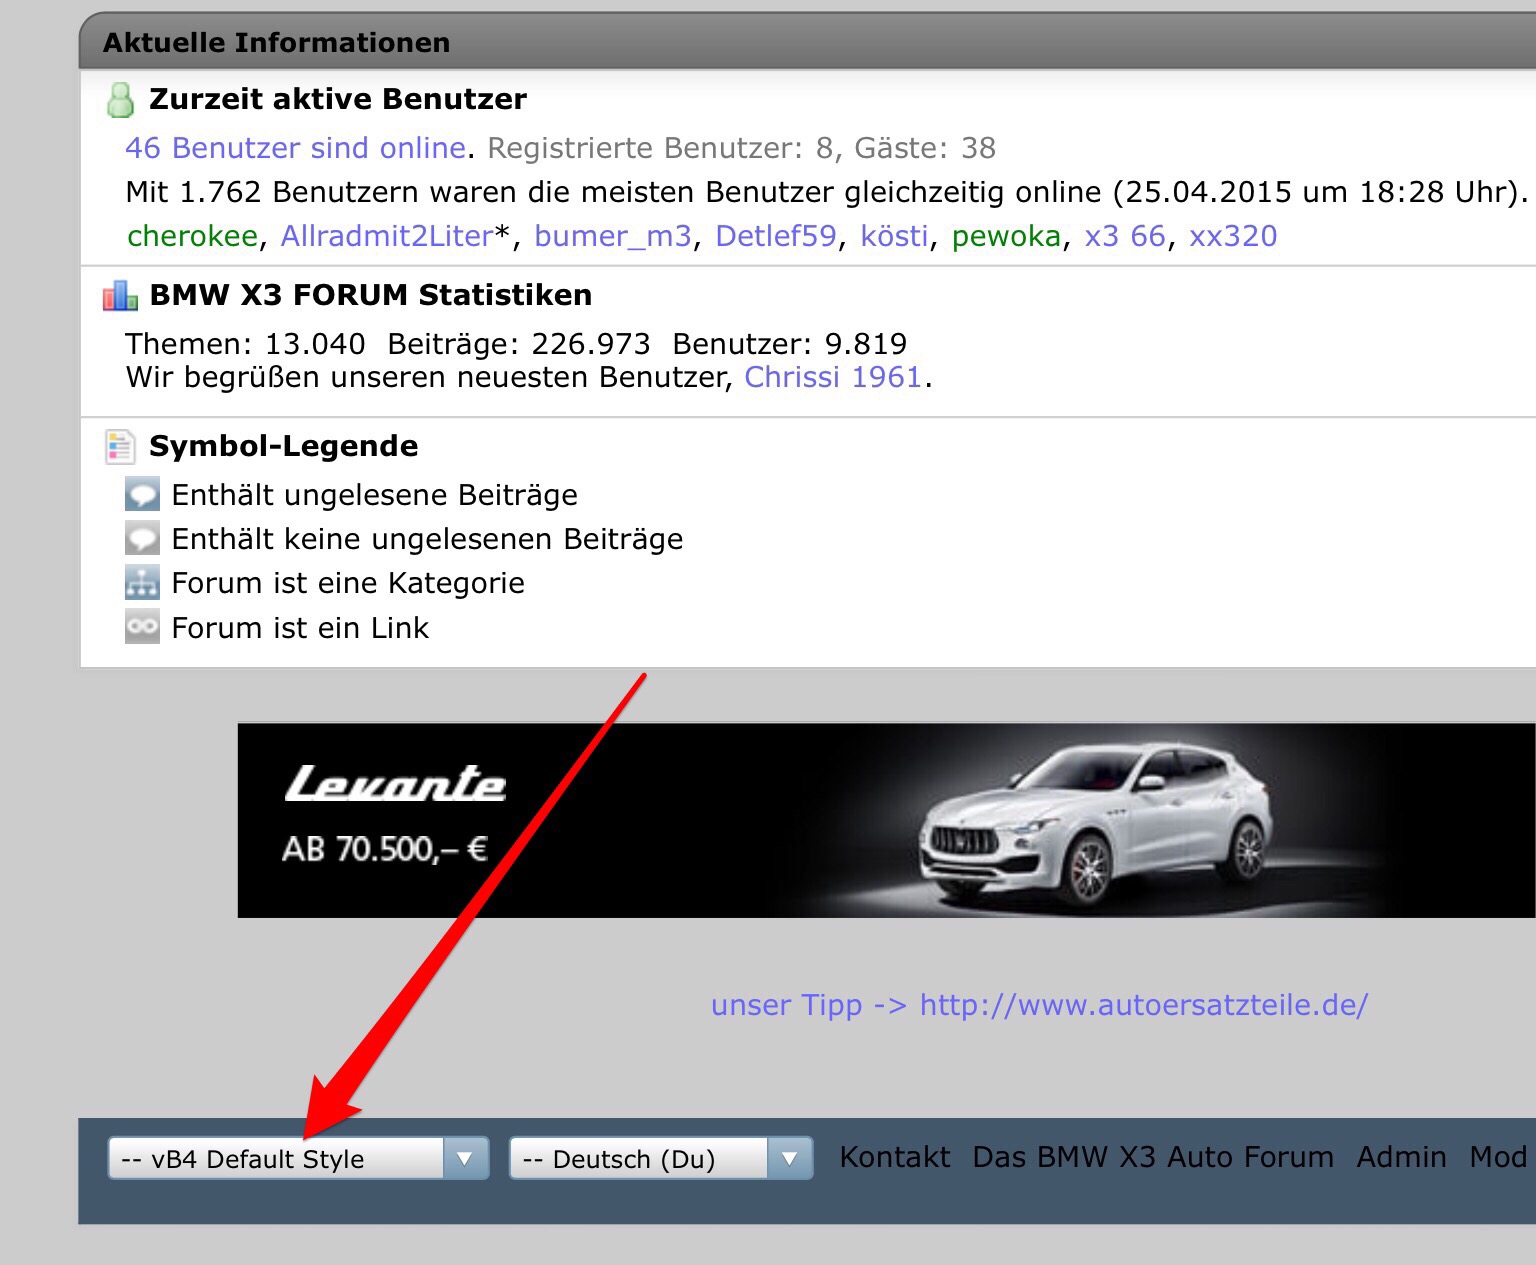
Task: Click the green user icon beside Zurzeit aktive Benutzer
Action: (x=120, y=100)
